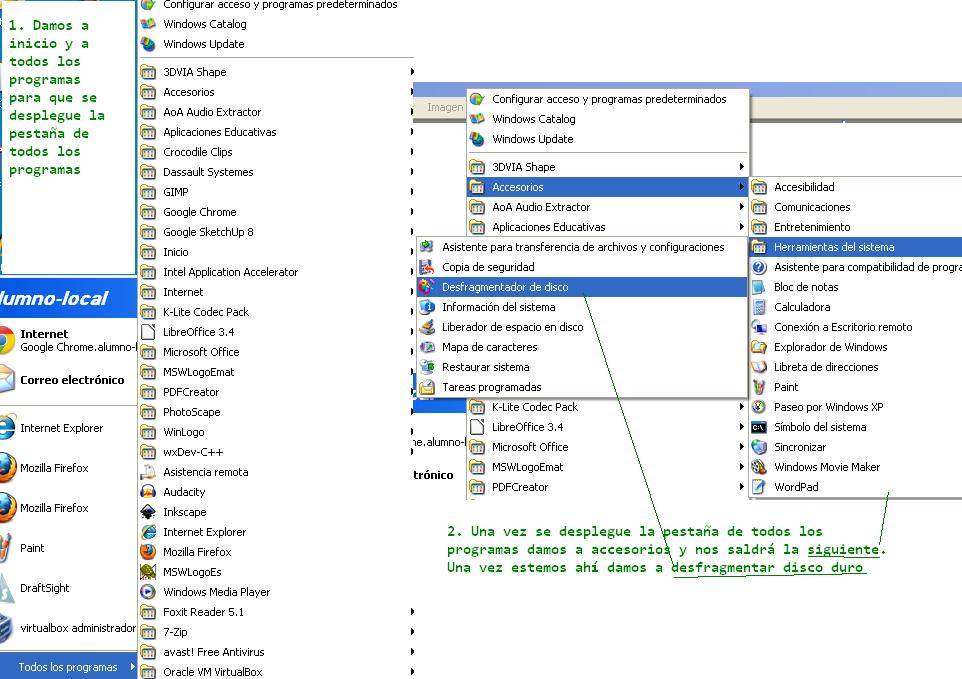Open Asistente para compatibilidad de programas icon
This screenshot has width=962, height=679.
[x=759, y=267]
